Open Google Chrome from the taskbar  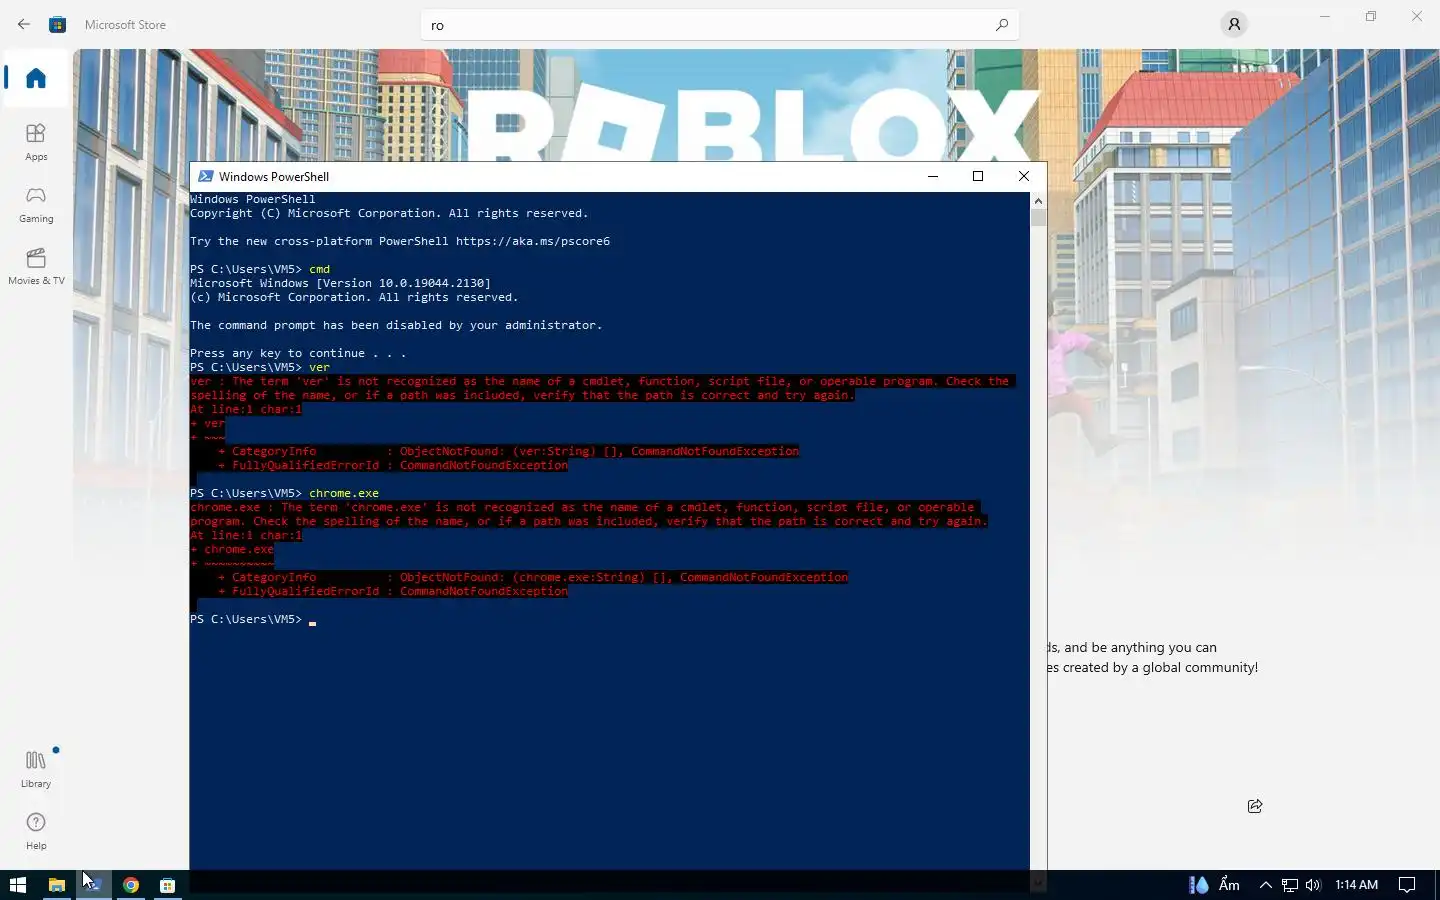(131, 885)
